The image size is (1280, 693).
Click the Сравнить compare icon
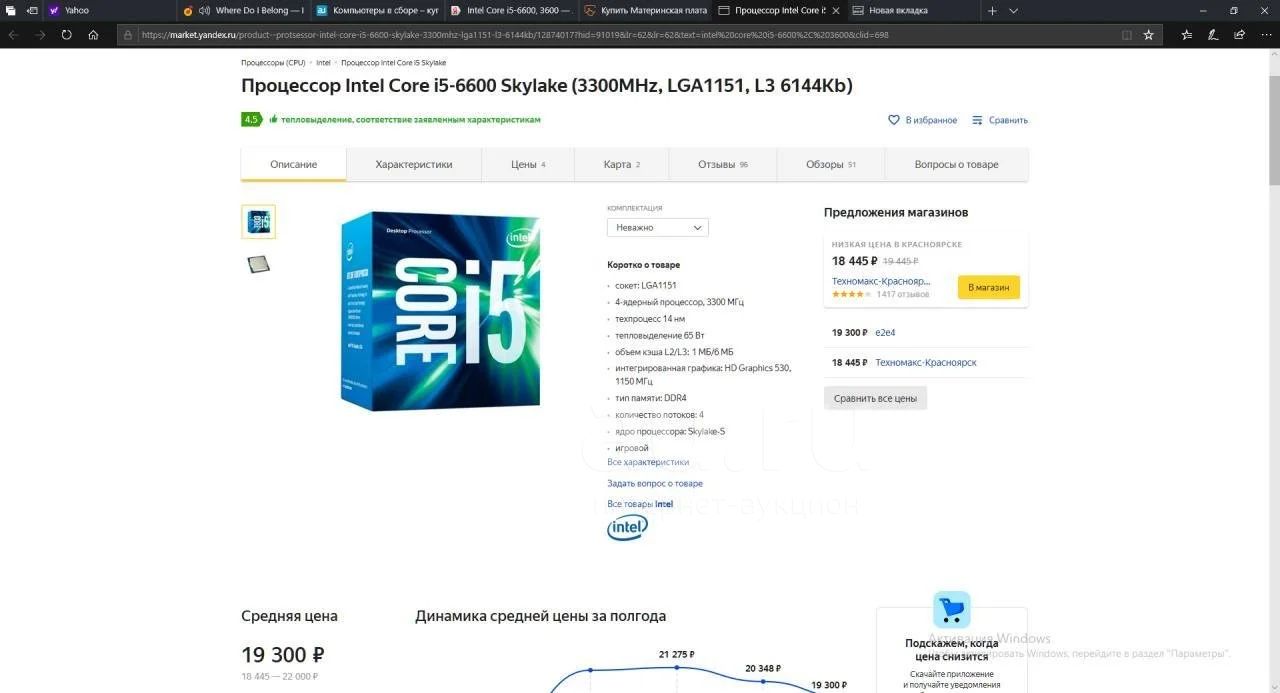pos(977,120)
